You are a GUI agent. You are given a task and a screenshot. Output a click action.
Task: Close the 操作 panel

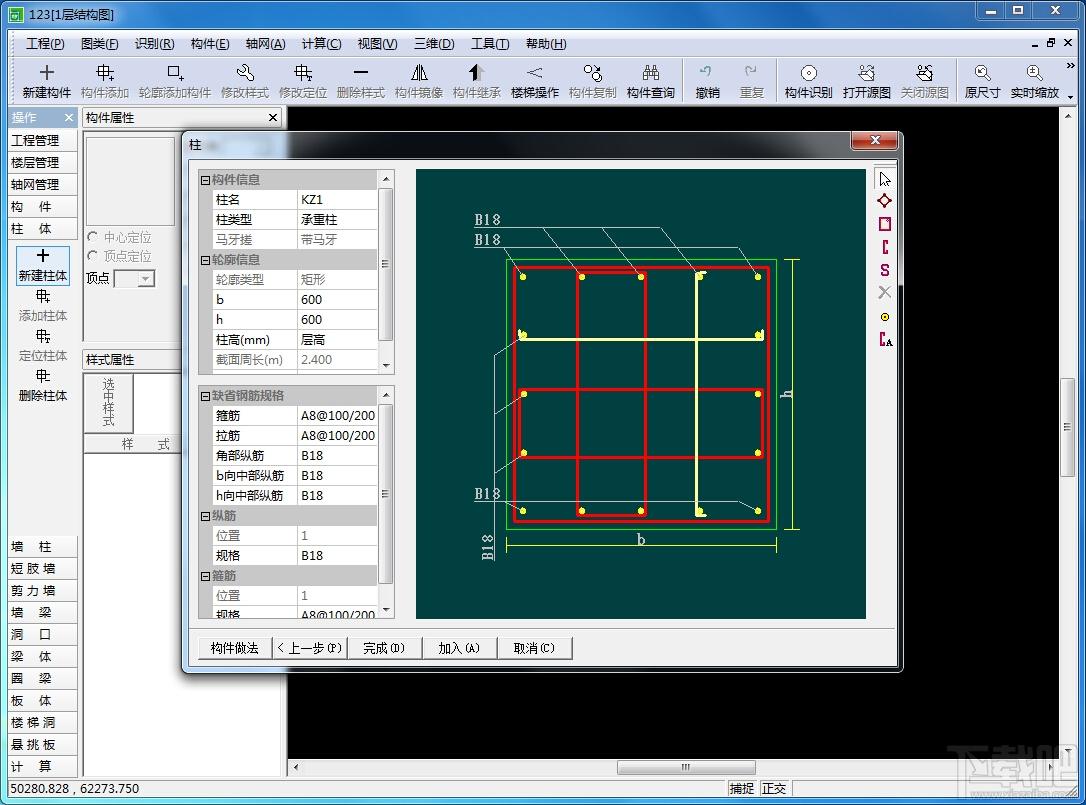[69, 118]
